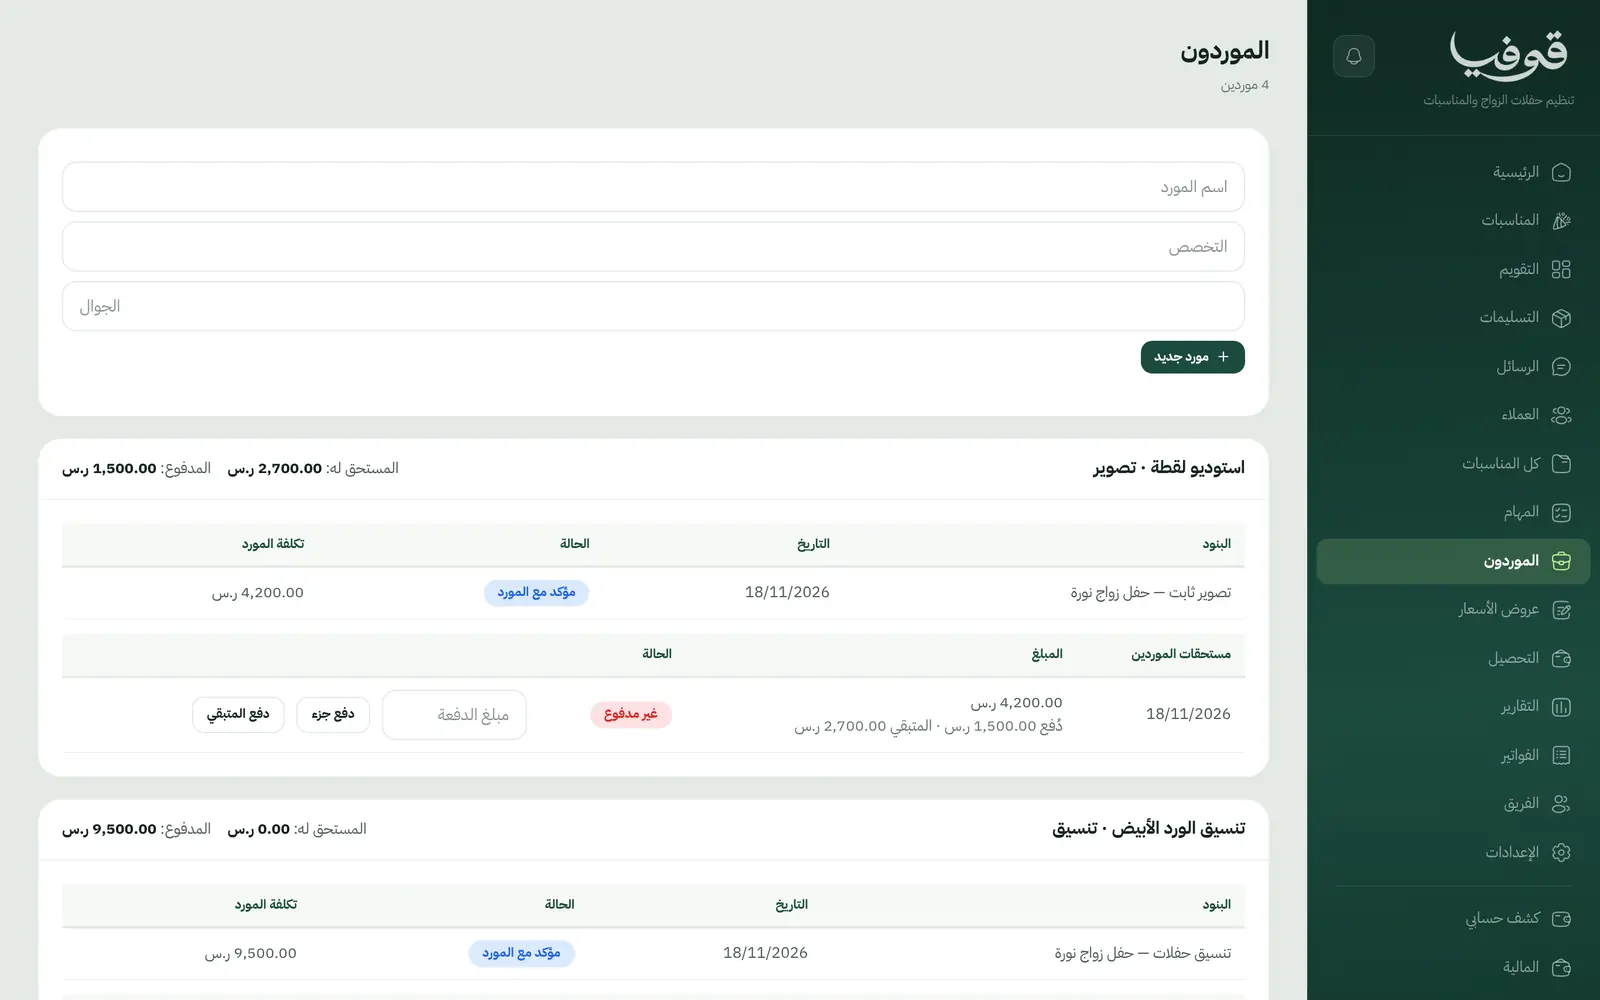
Task: Click the التقارير chart icon in sidebar
Action: coord(1561,707)
